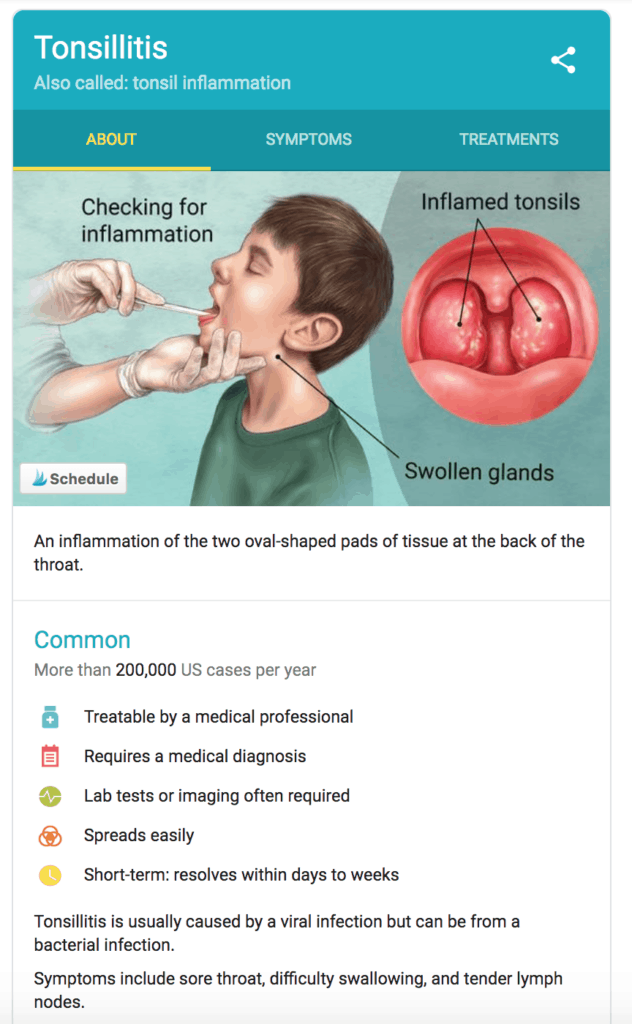Screen dimensions: 632x1024
Task: Click 'Treatable by a medical professional' text
Action: pyautogui.click(x=218, y=717)
